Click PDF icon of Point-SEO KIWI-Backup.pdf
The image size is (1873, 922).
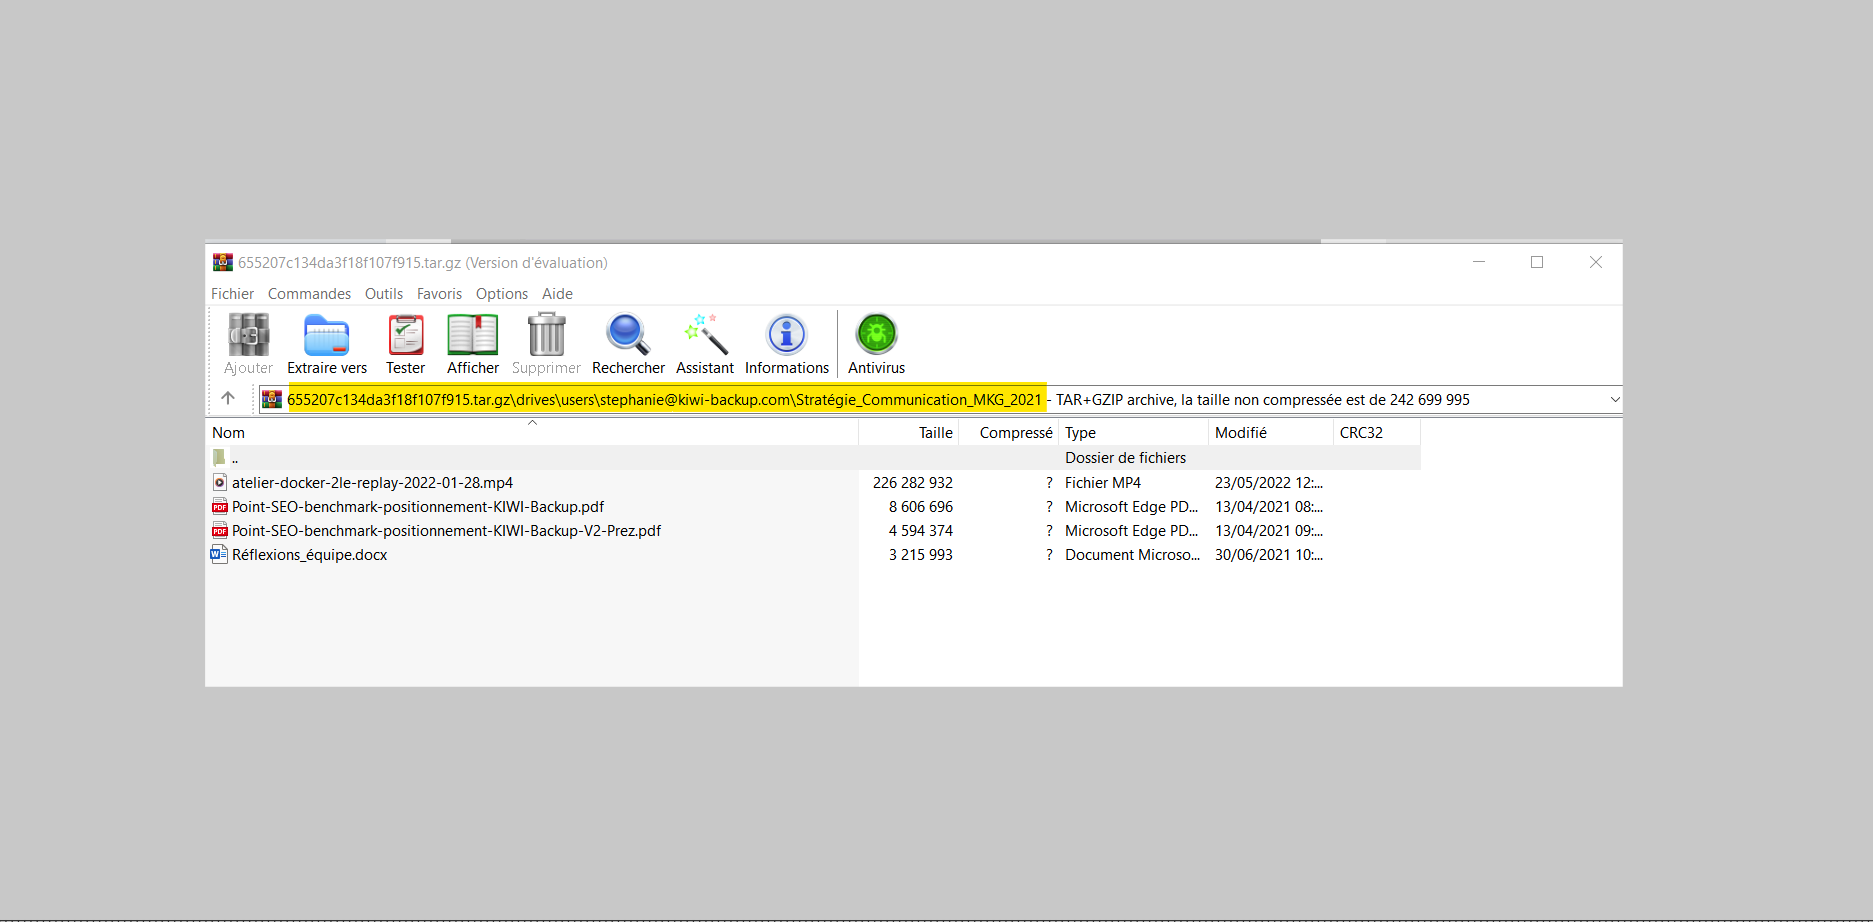[220, 507]
